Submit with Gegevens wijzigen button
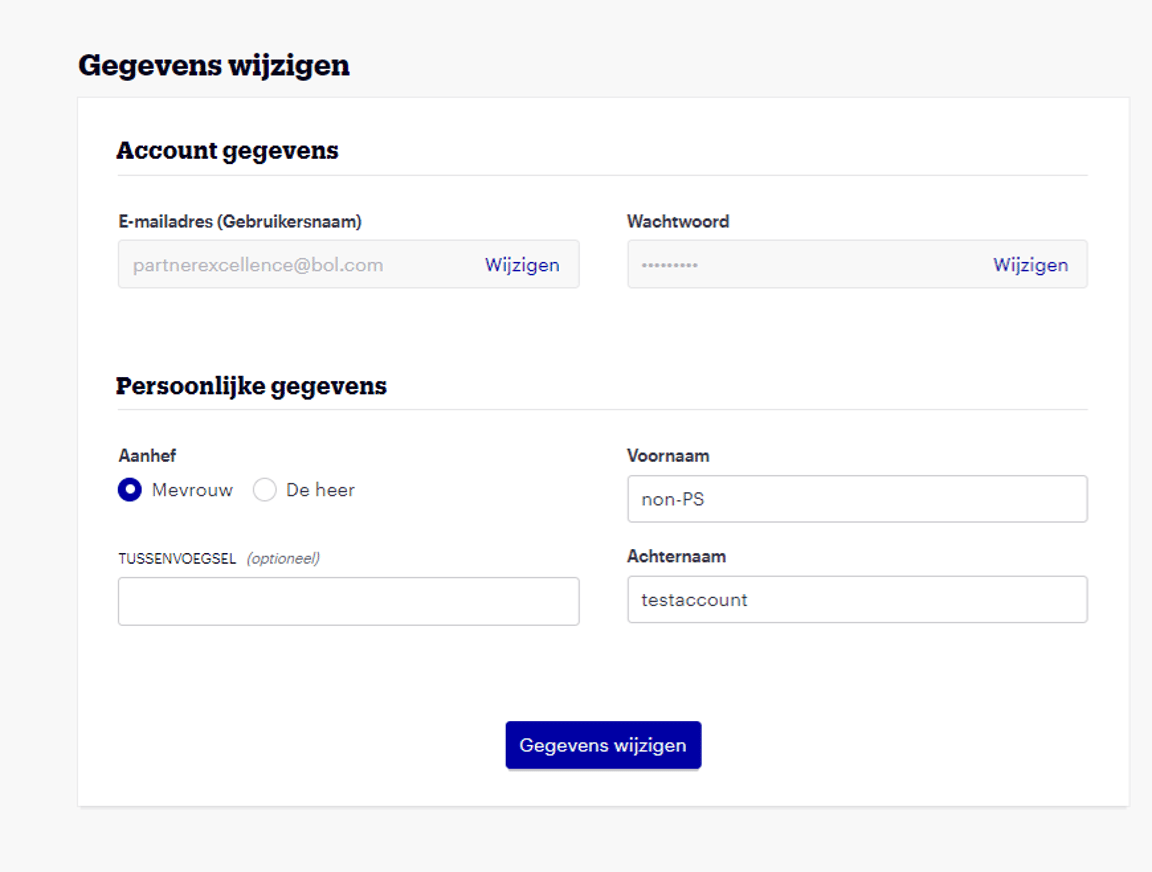Image resolution: width=1152 pixels, height=872 pixels. (603, 745)
